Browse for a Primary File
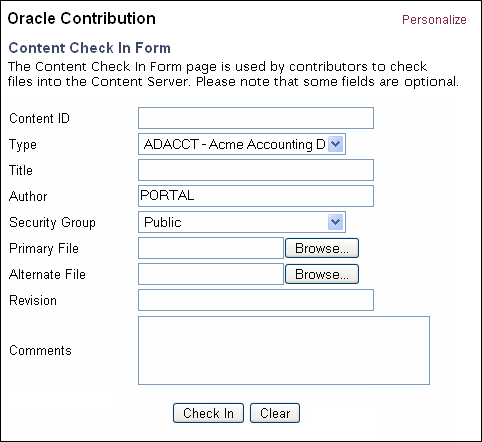The image size is (482, 442). (322, 248)
